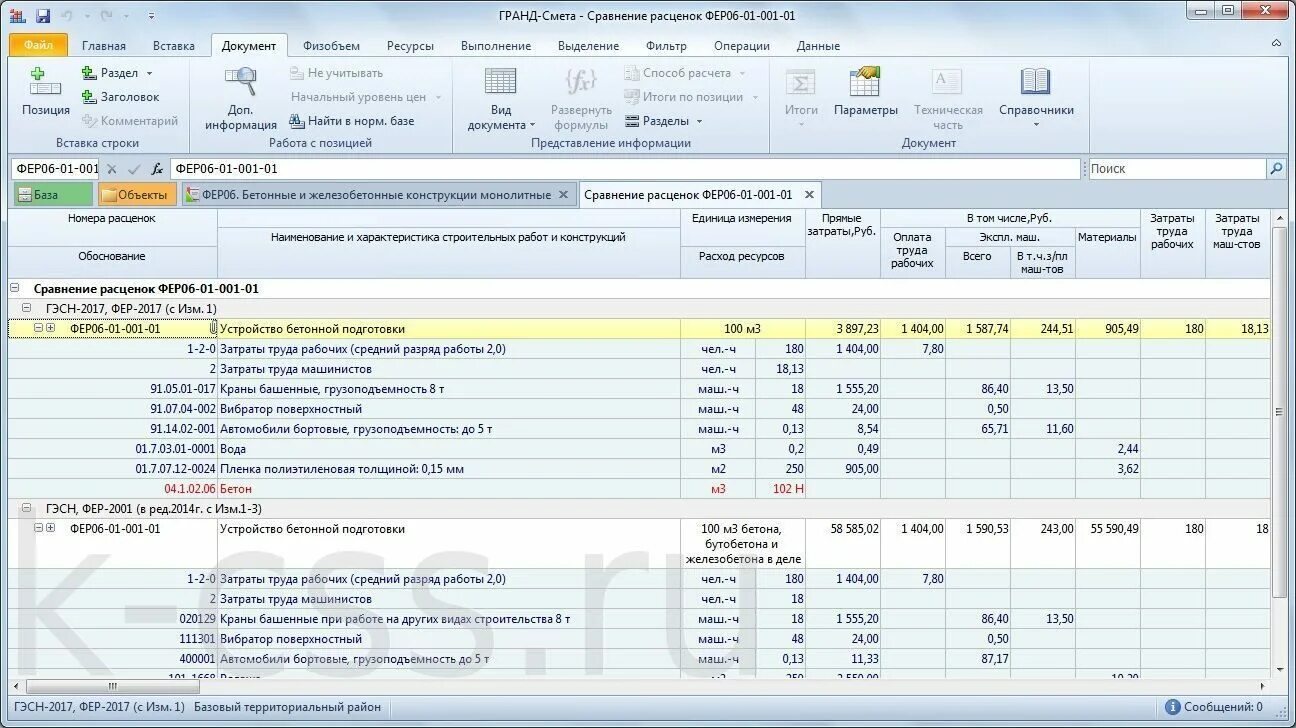Collapse the minus box in highlighted ФЕР06-01-001-01 row
This screenshot has height=728, width=1296.
click(x=38, y=328)
